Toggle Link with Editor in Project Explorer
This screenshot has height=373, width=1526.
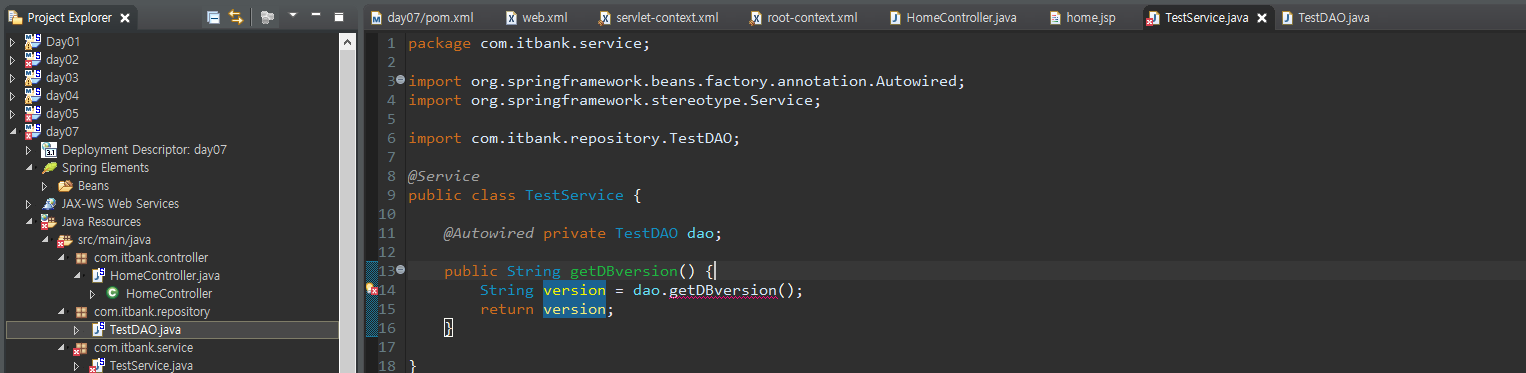236,17
